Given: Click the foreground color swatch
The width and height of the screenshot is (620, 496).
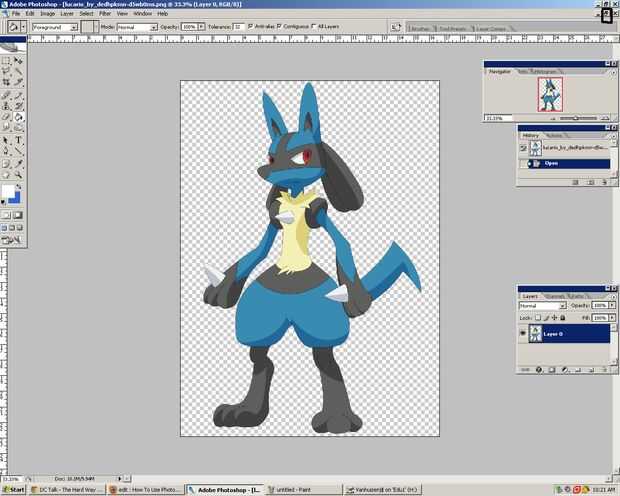Looking at the screenshot, I should [8, 191].
